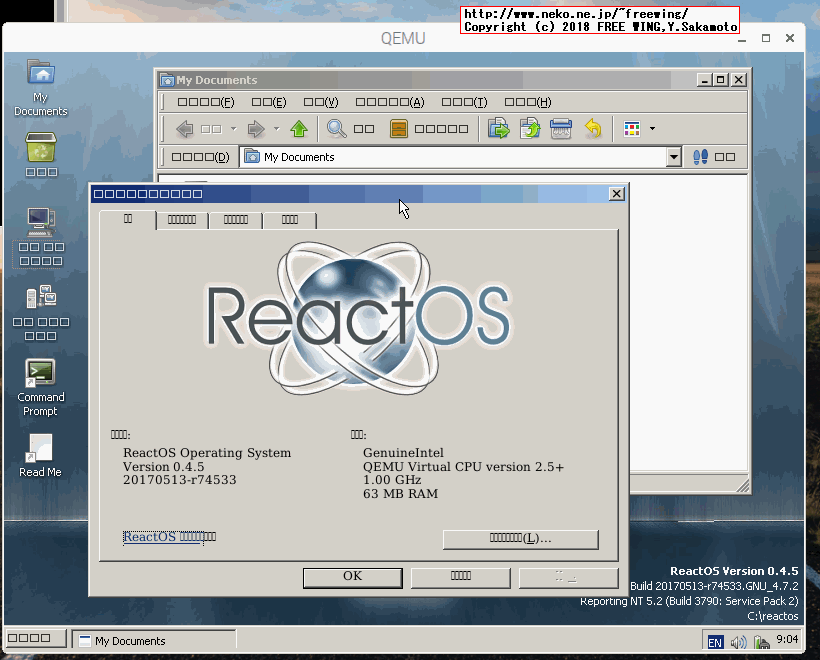820x660 pixels.
Task: Click the volume speaker tray icon
Action: 738,642
